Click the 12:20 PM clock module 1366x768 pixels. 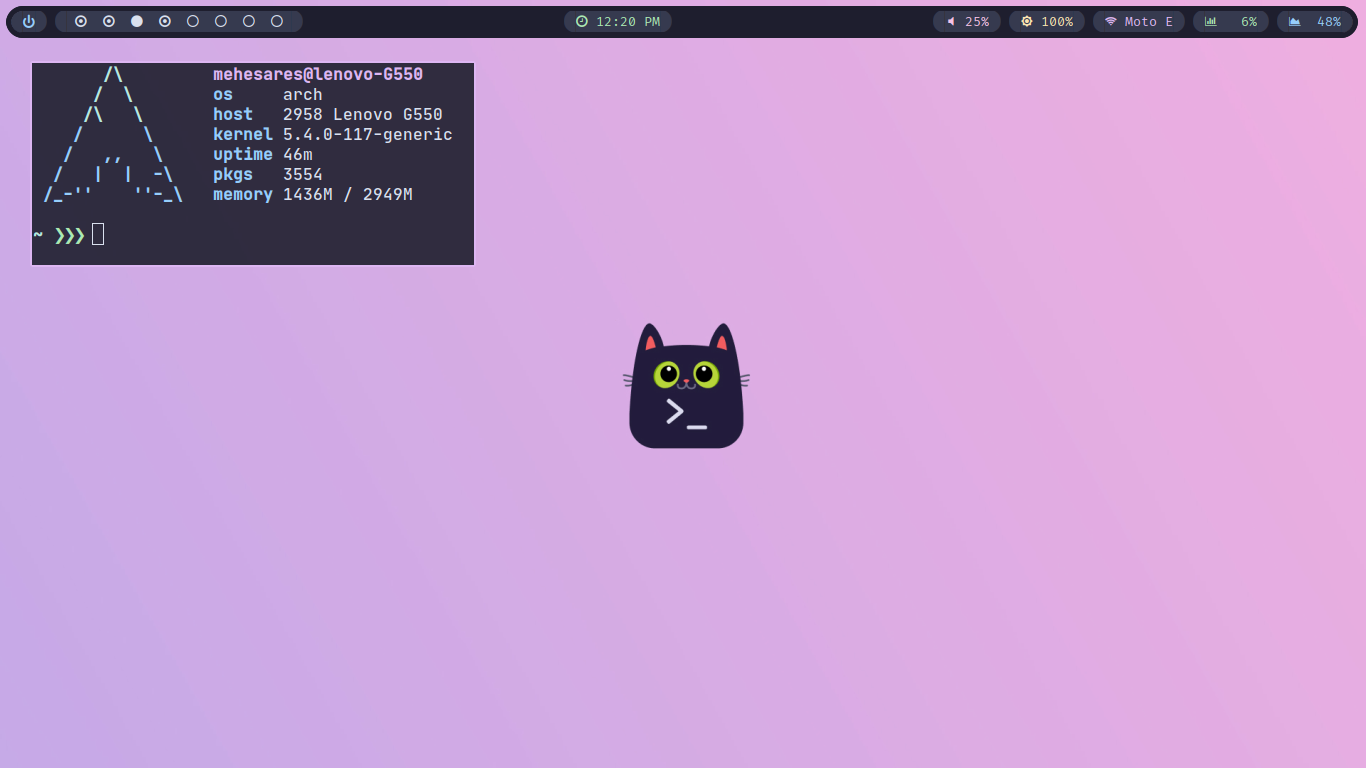point(618,21)
